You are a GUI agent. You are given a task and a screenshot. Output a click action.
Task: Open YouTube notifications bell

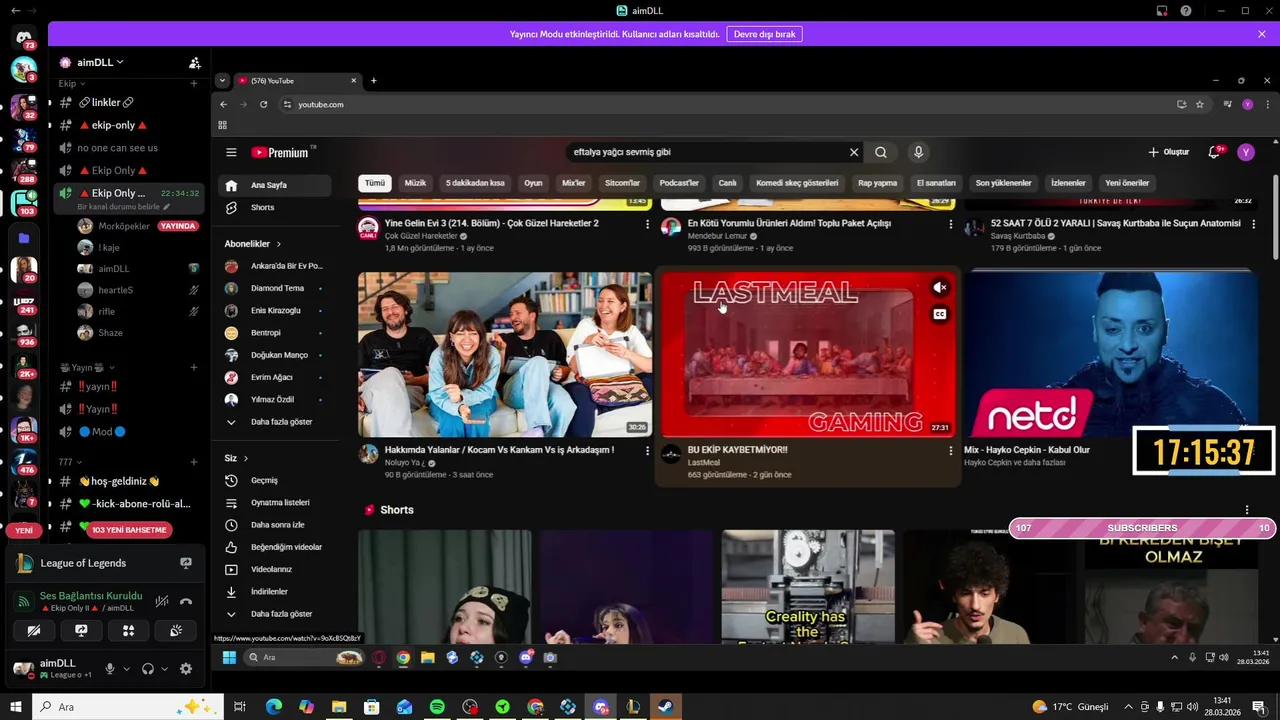[1214, 152]
